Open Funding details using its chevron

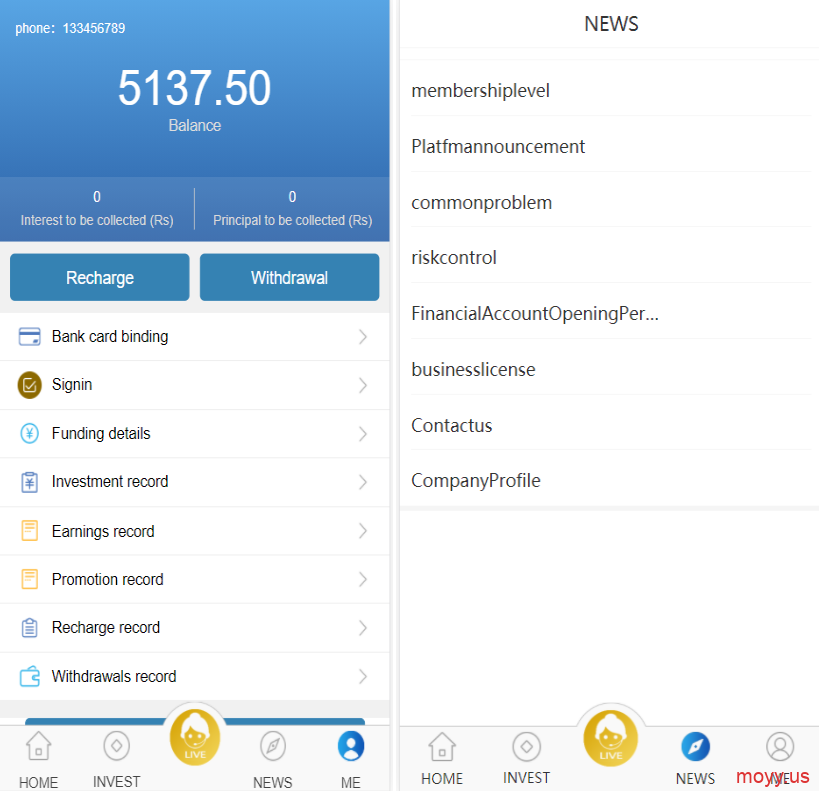tap(363, 434)
